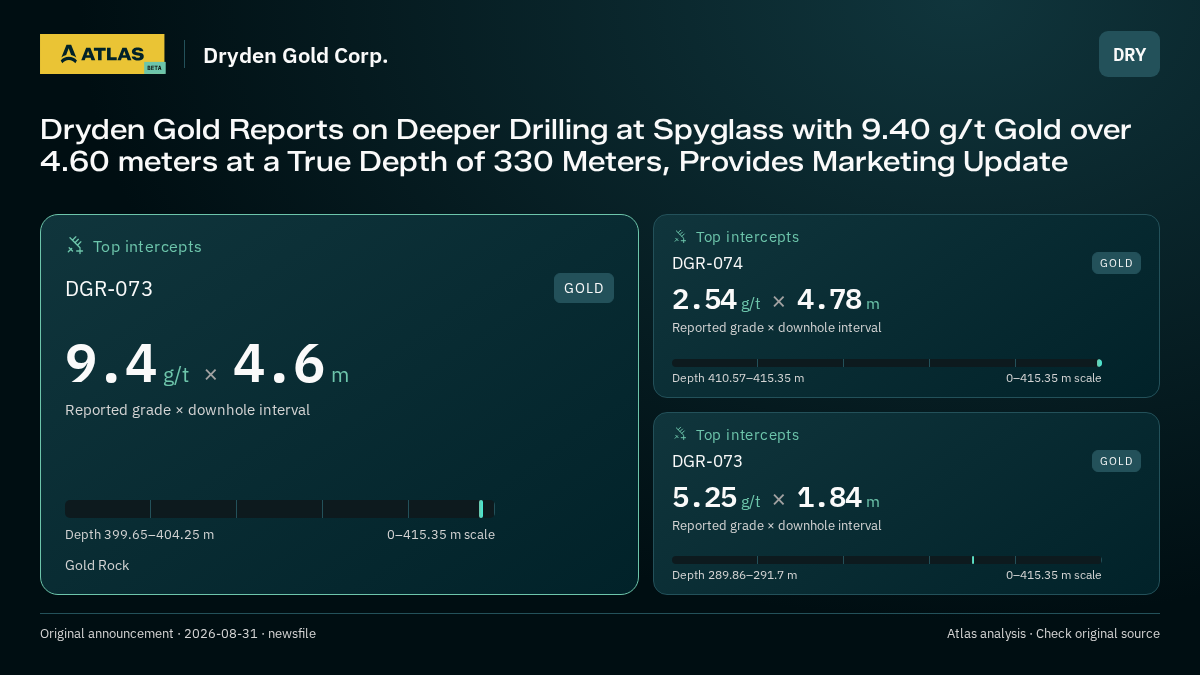Click the ATLAS logo badge
This screenshot has width=1200, height=675.
click(x=102, y=54)
